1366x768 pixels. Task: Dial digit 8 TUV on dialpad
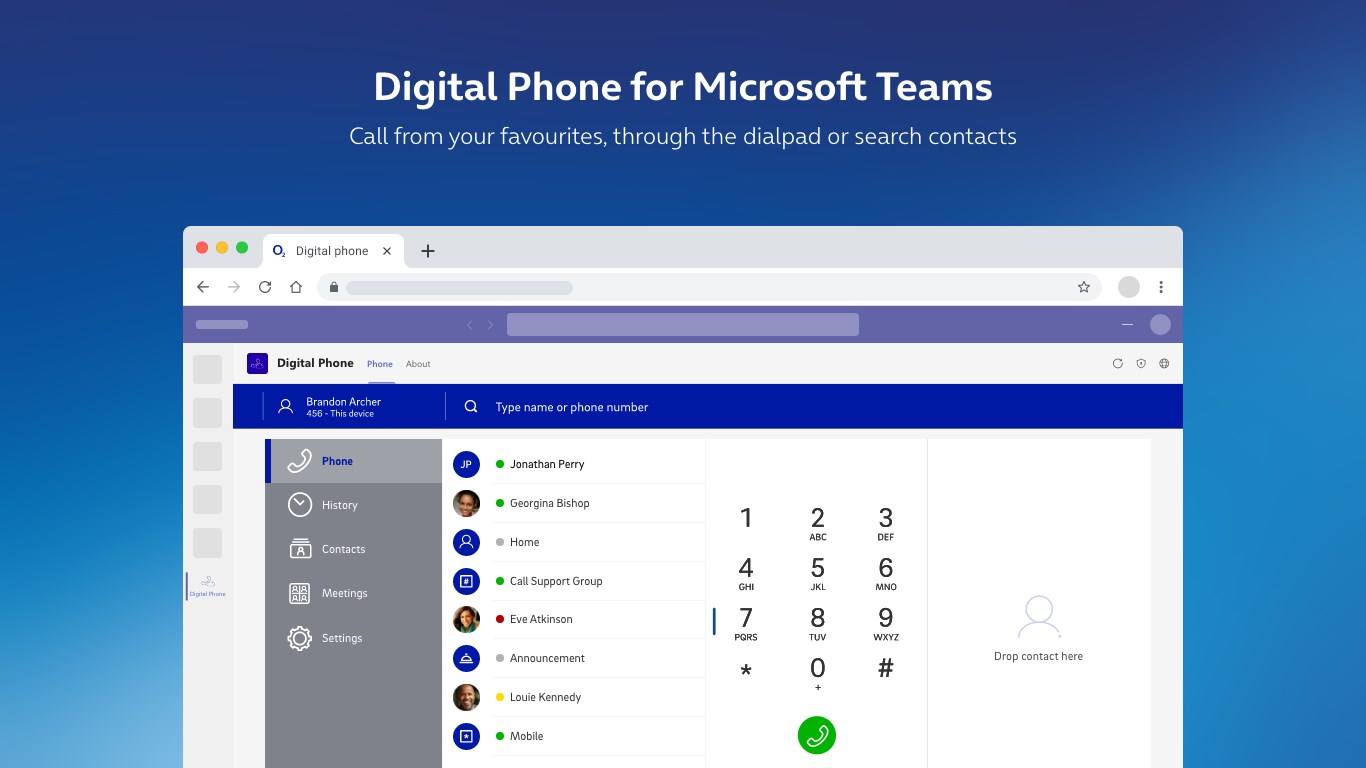(818, 623)
